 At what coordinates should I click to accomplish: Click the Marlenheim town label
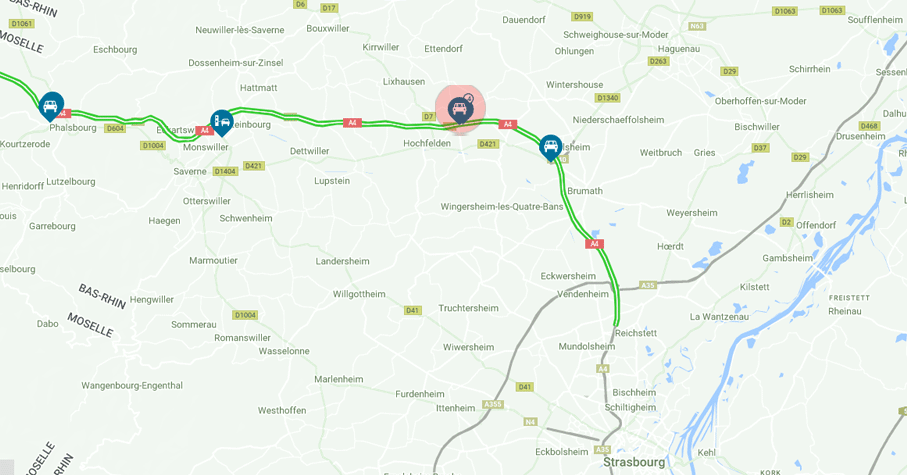click(339, 379)
